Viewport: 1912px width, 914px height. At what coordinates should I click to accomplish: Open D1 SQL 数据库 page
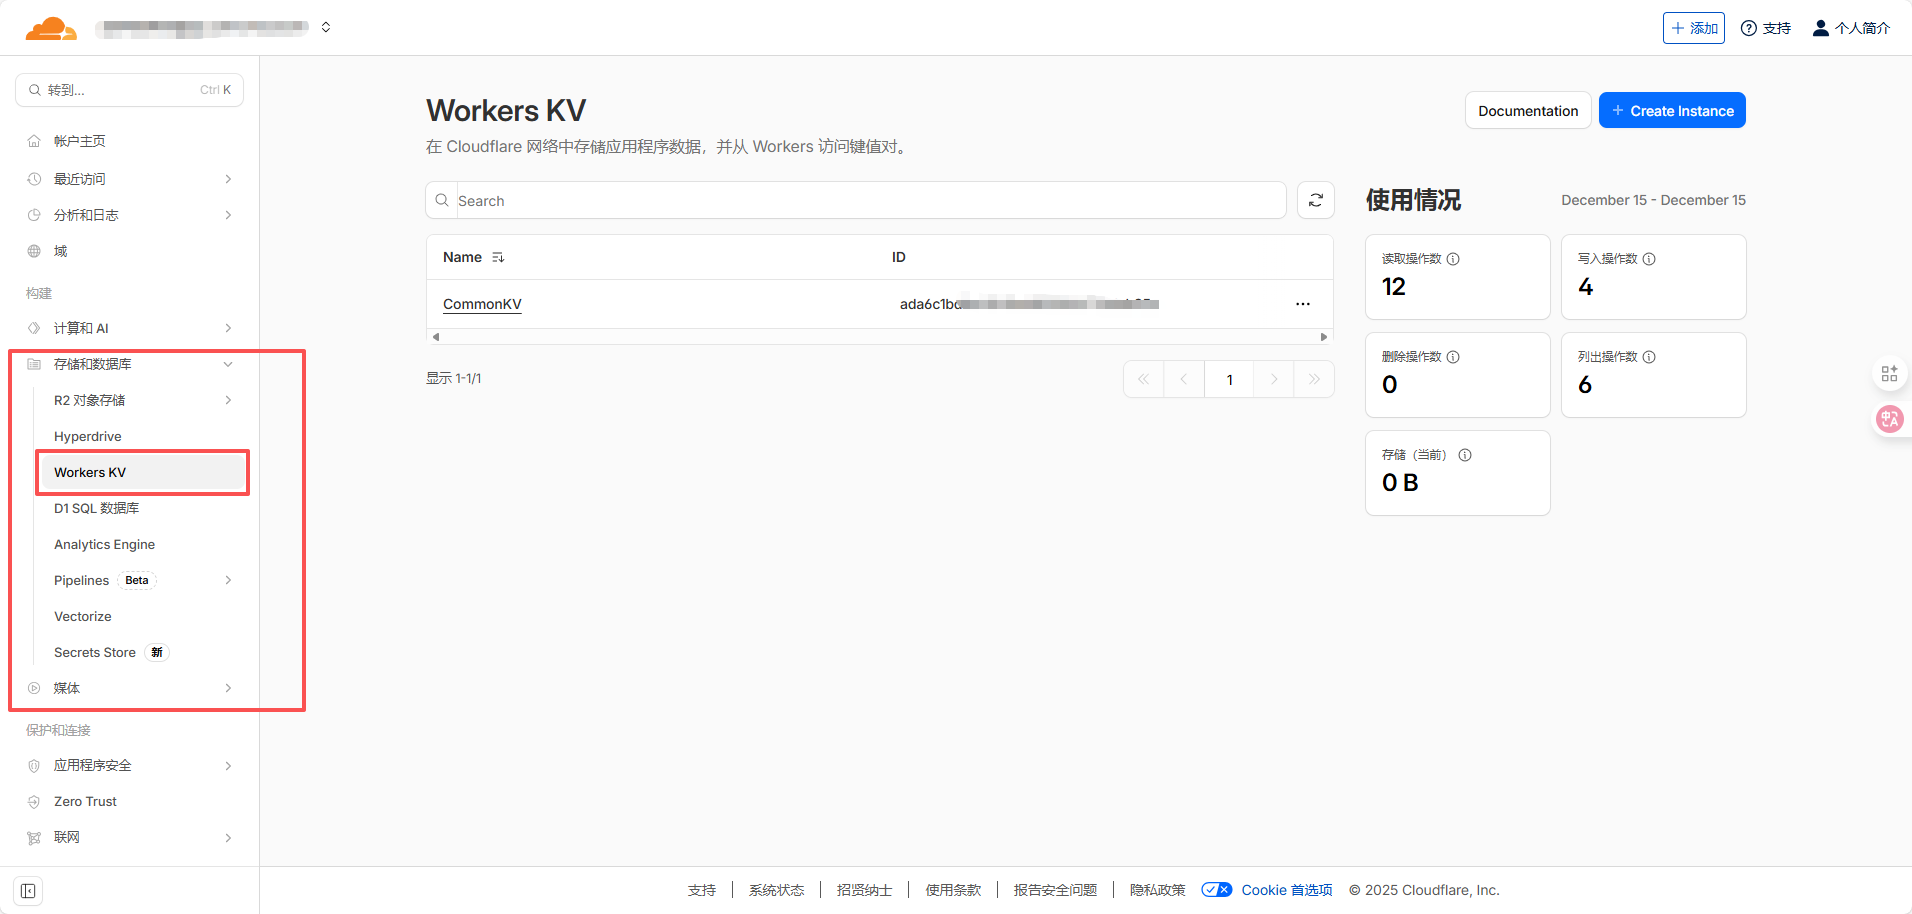pyautogui.click(x=97, y=508)
